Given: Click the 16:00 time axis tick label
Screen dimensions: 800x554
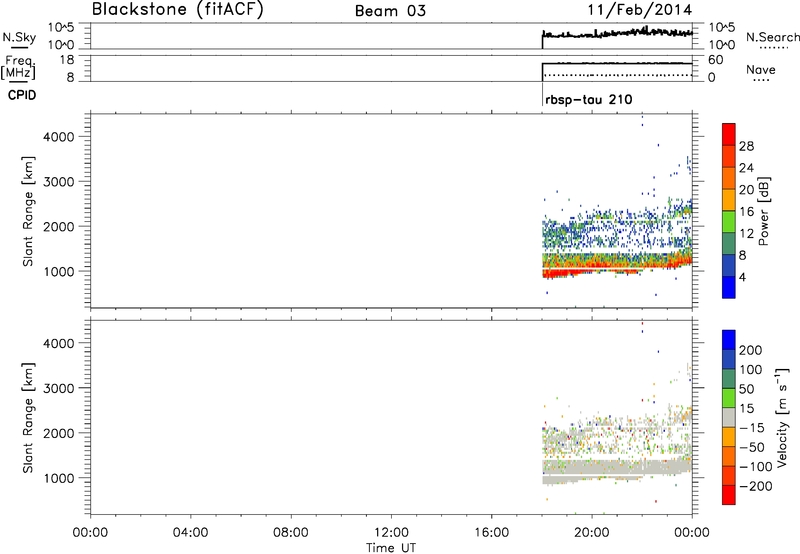Looking at the screenshot, I should point(491,533).
